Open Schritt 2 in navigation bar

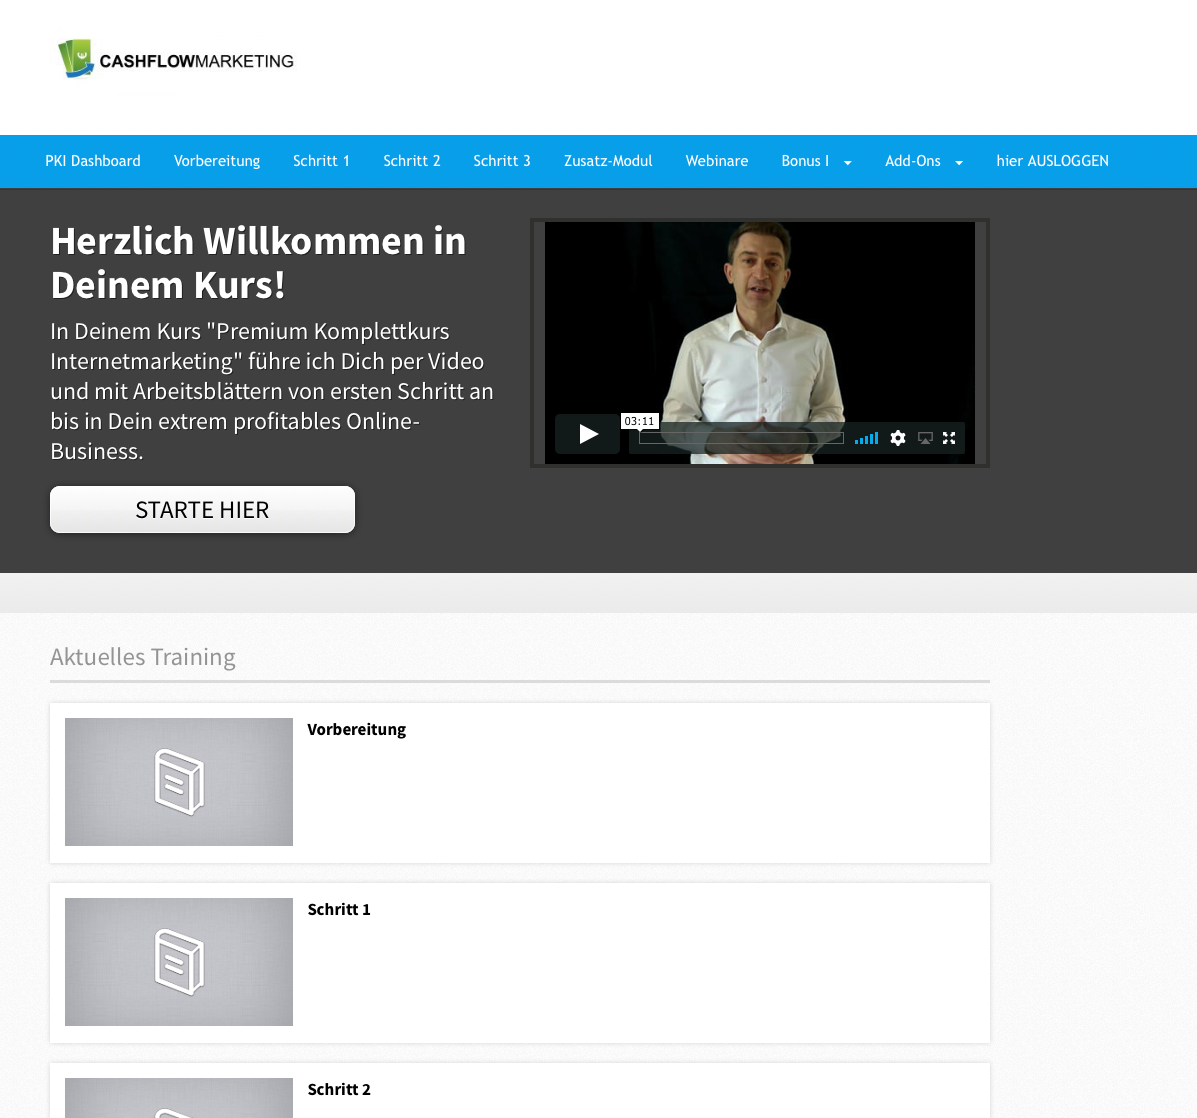tap(411, 161)
